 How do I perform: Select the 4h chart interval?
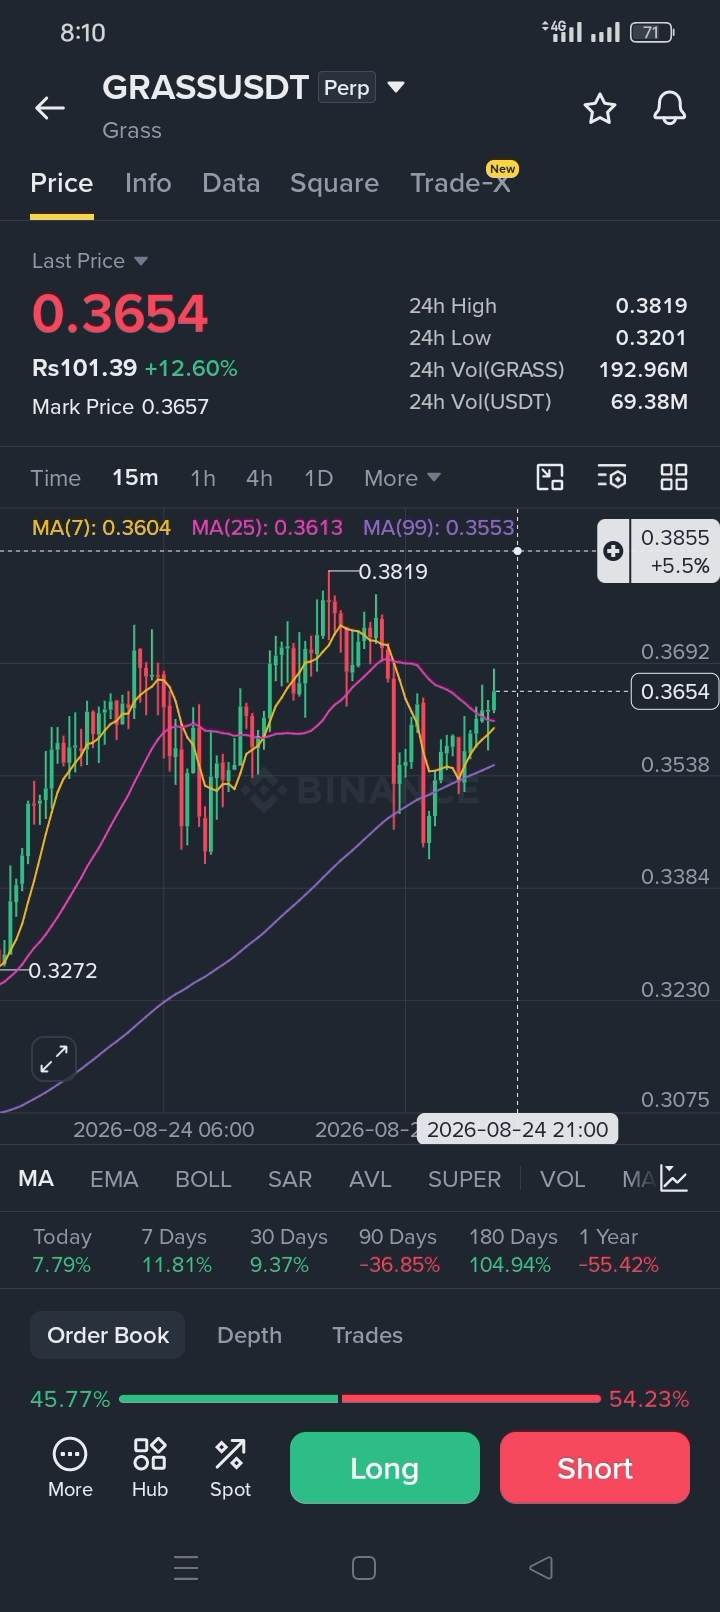tap(259, 478)
